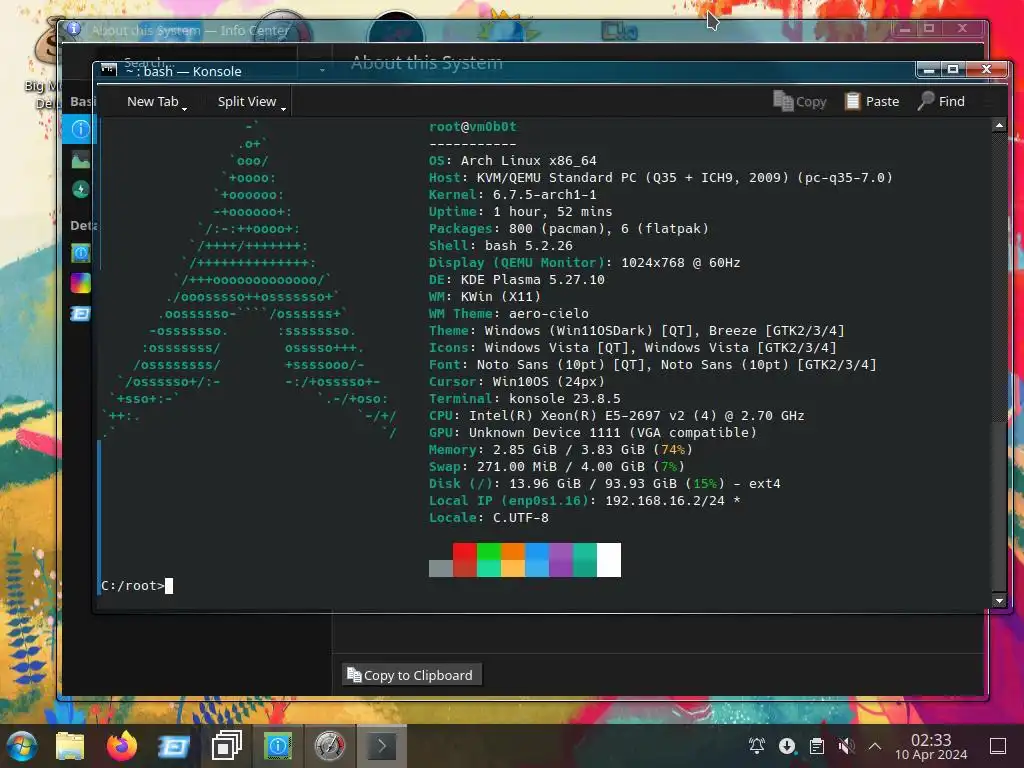This screenshot has width=1024, height=768.
Task: Open the Energy lightning icon in Info Center sidebar
Action: (80, 189)
